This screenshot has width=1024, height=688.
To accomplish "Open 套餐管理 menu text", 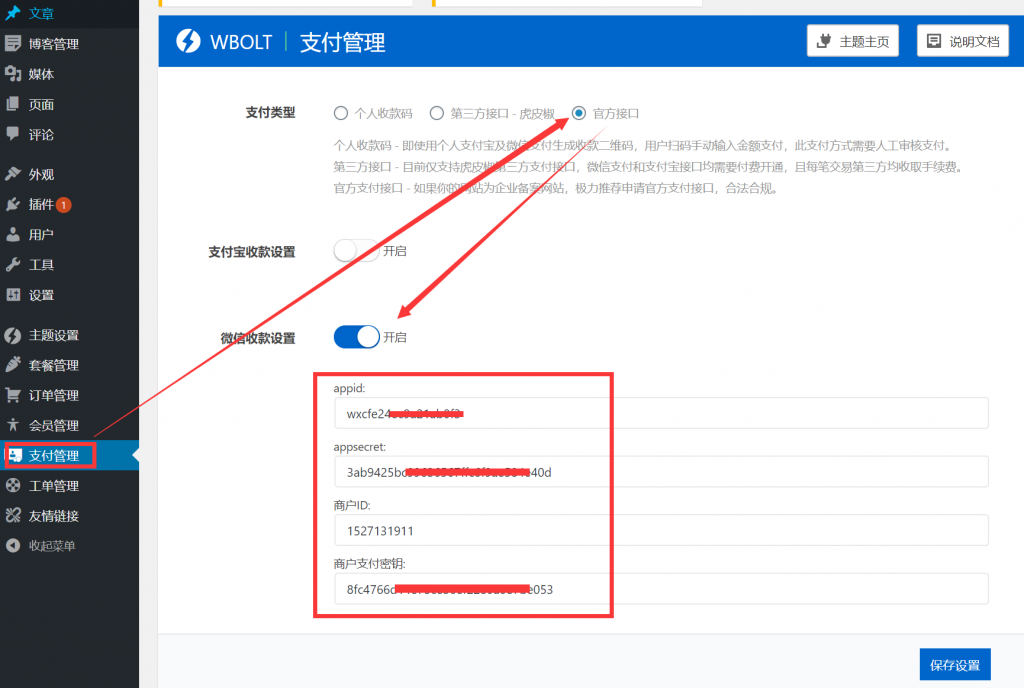I will tap(54, 366).
